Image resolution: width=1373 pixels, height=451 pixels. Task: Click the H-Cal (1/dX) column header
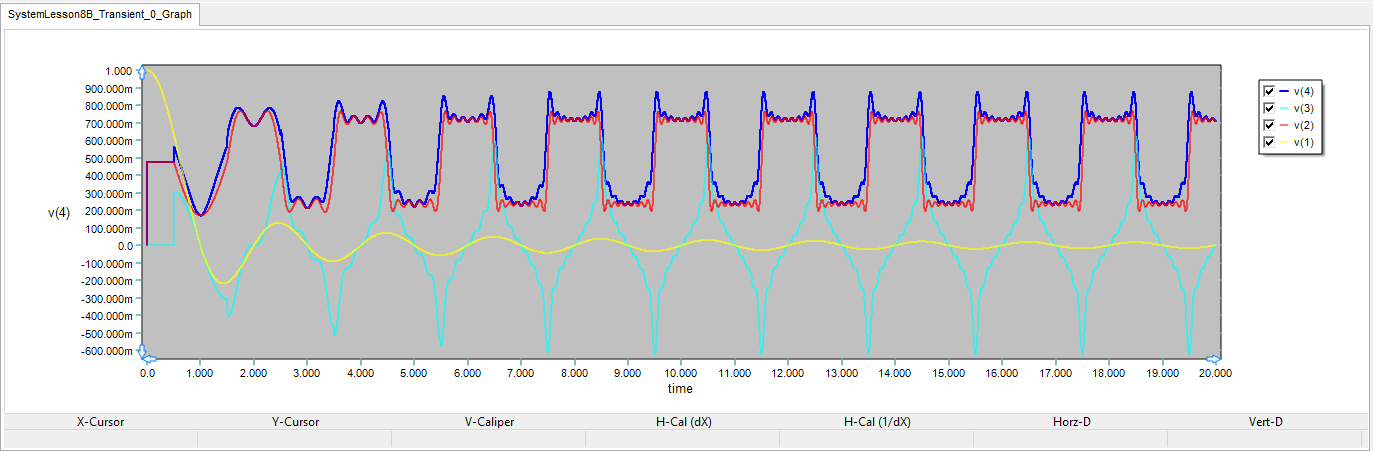877,422
